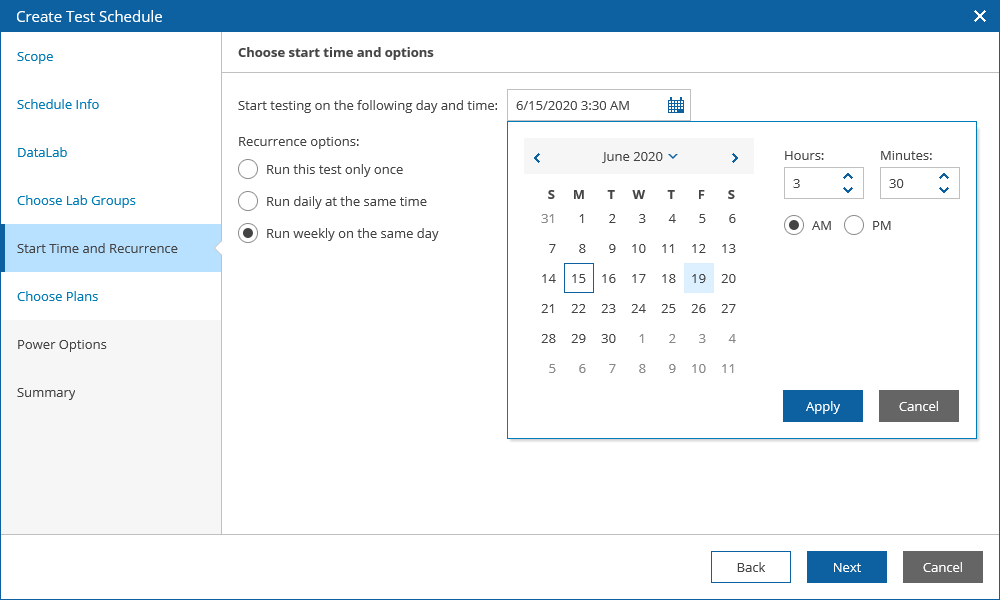The image size is (1000, 600).
Task: Click the start date and time field
Action: pos(585,105)
